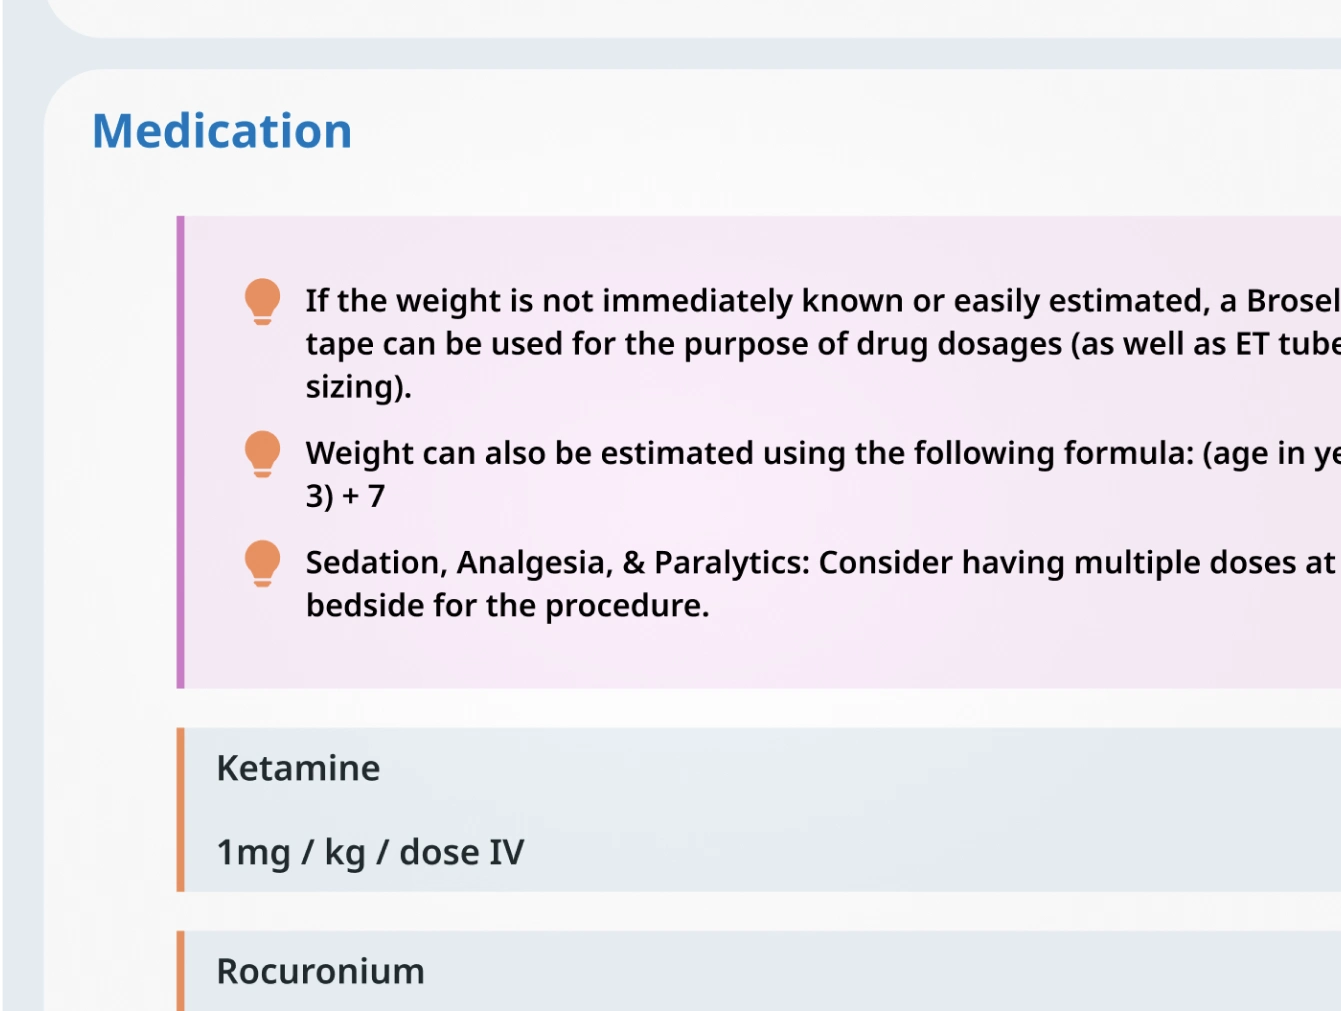
Task: Open the Ketamine medication card
Action: (x=759, y=809)
